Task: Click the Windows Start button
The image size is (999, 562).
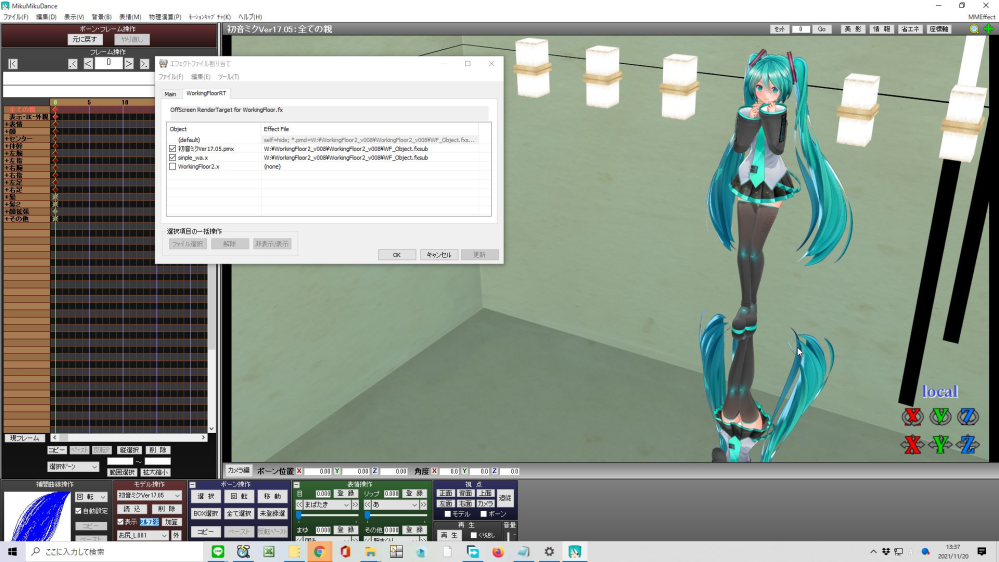Action: coord(12,552)
